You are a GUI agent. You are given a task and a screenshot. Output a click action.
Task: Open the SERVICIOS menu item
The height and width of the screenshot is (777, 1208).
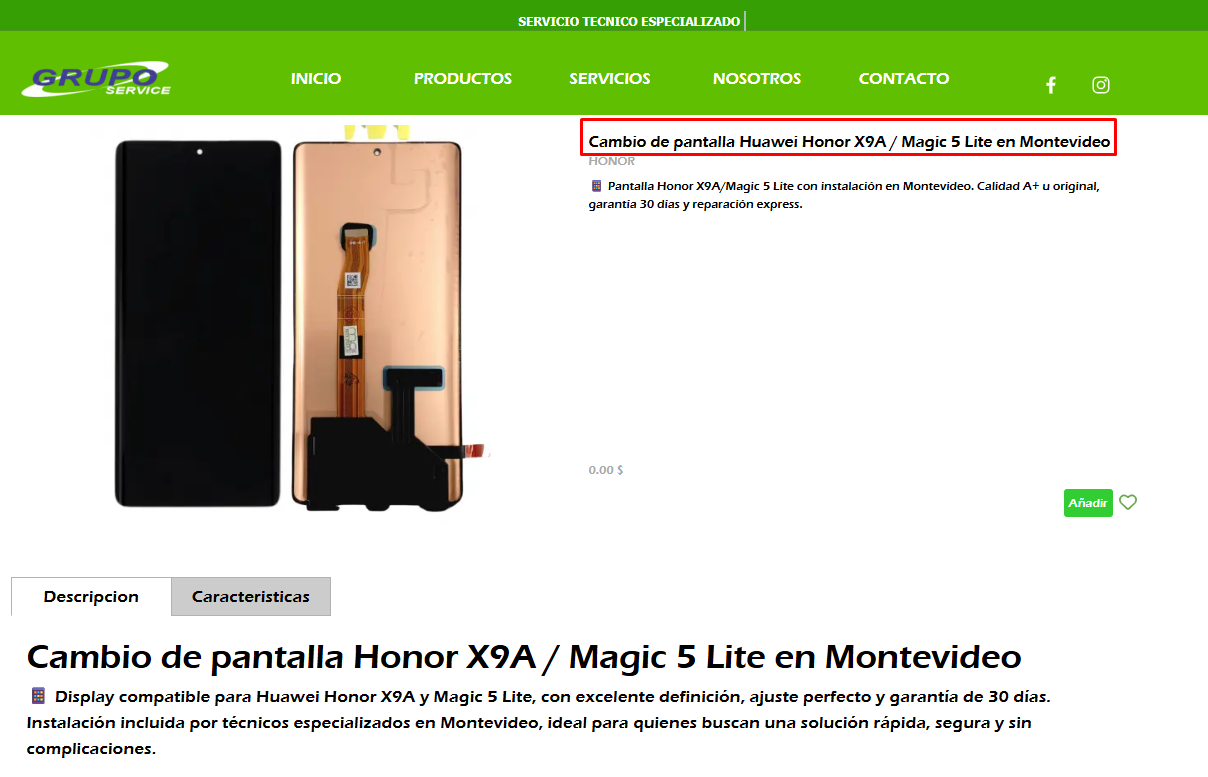610,79
